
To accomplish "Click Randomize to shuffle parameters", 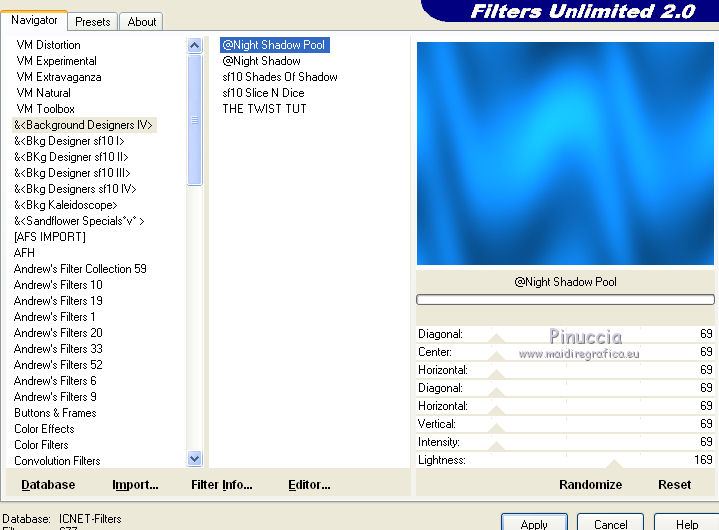I will (591, 485).
